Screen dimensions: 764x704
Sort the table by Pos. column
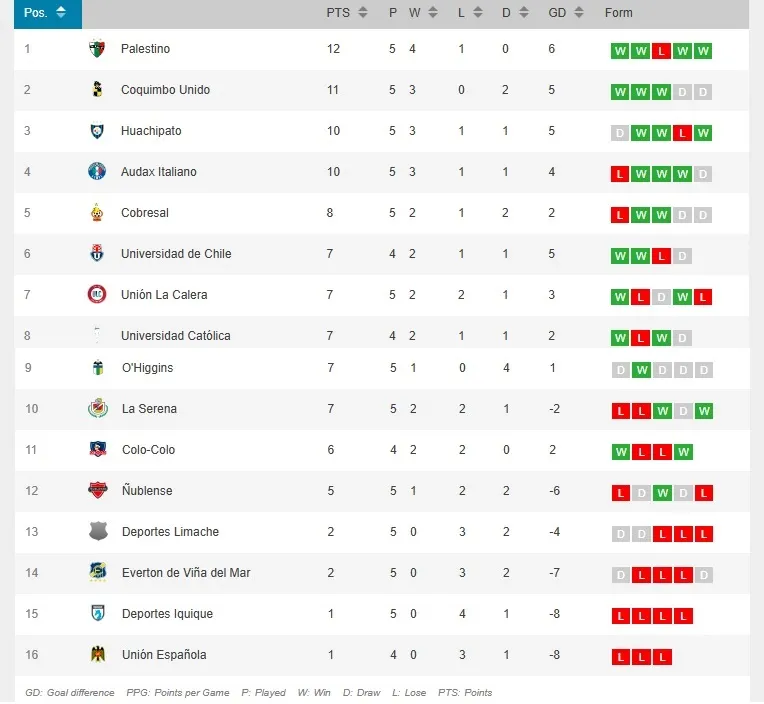pyautogui.click(x=47, y=13)
